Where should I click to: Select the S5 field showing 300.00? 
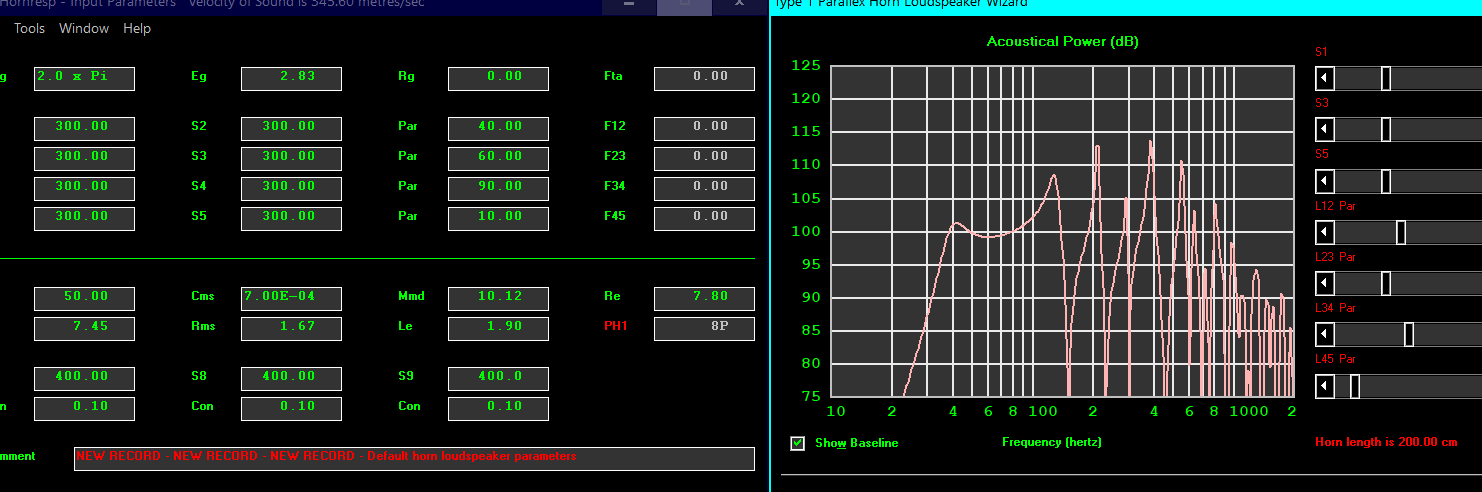click(291, 219)
